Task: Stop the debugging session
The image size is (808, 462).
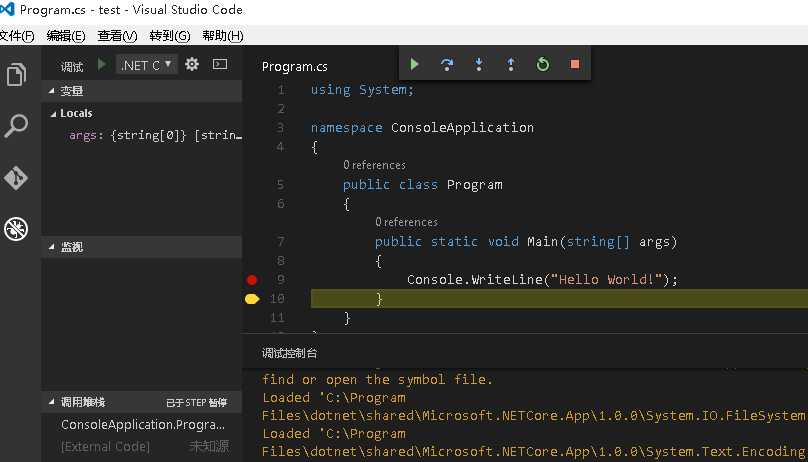Action: 575,64
